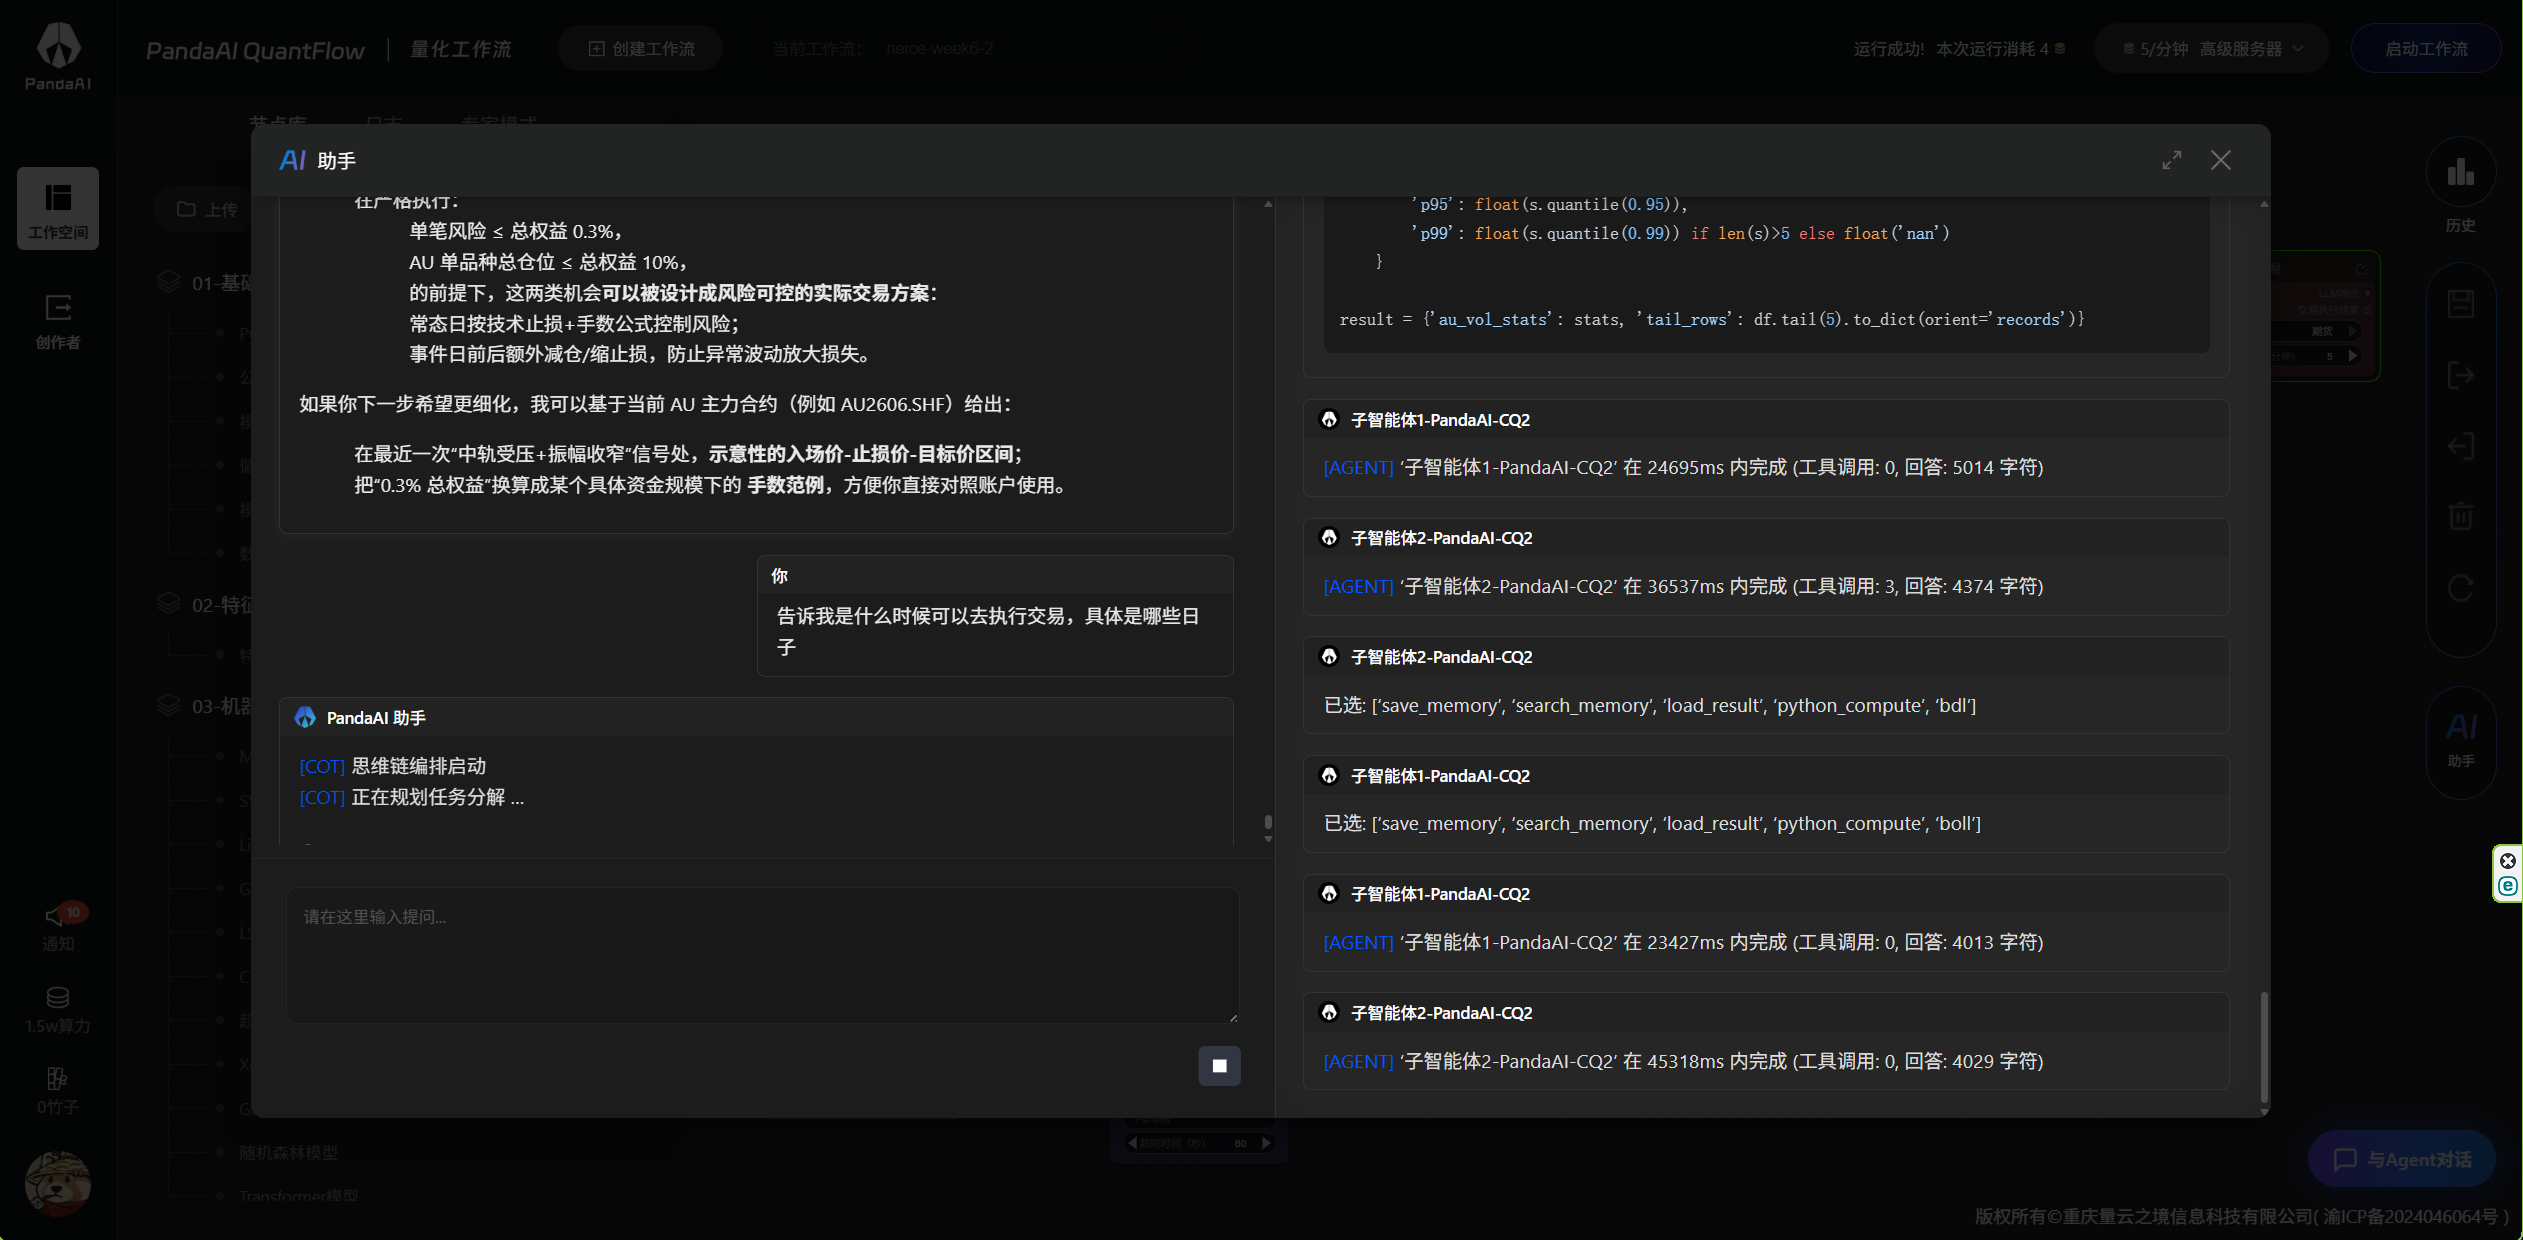This screenshot has width=2523, height=1240.
Task: Stop generation with the square stop button
Action: [x=1218, y=1066]
